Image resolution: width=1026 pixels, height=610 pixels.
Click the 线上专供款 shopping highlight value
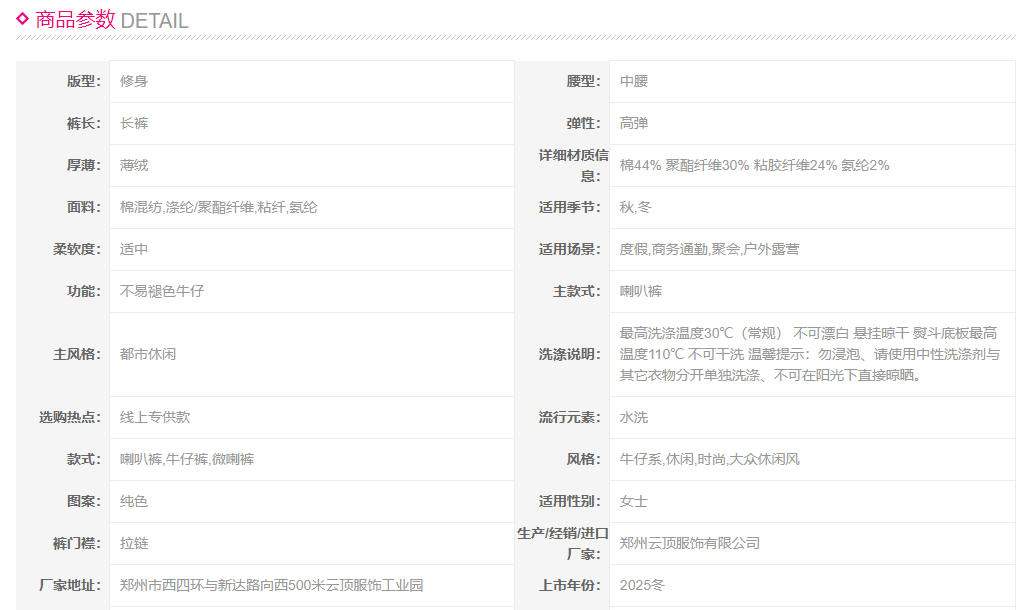point(155,417)
